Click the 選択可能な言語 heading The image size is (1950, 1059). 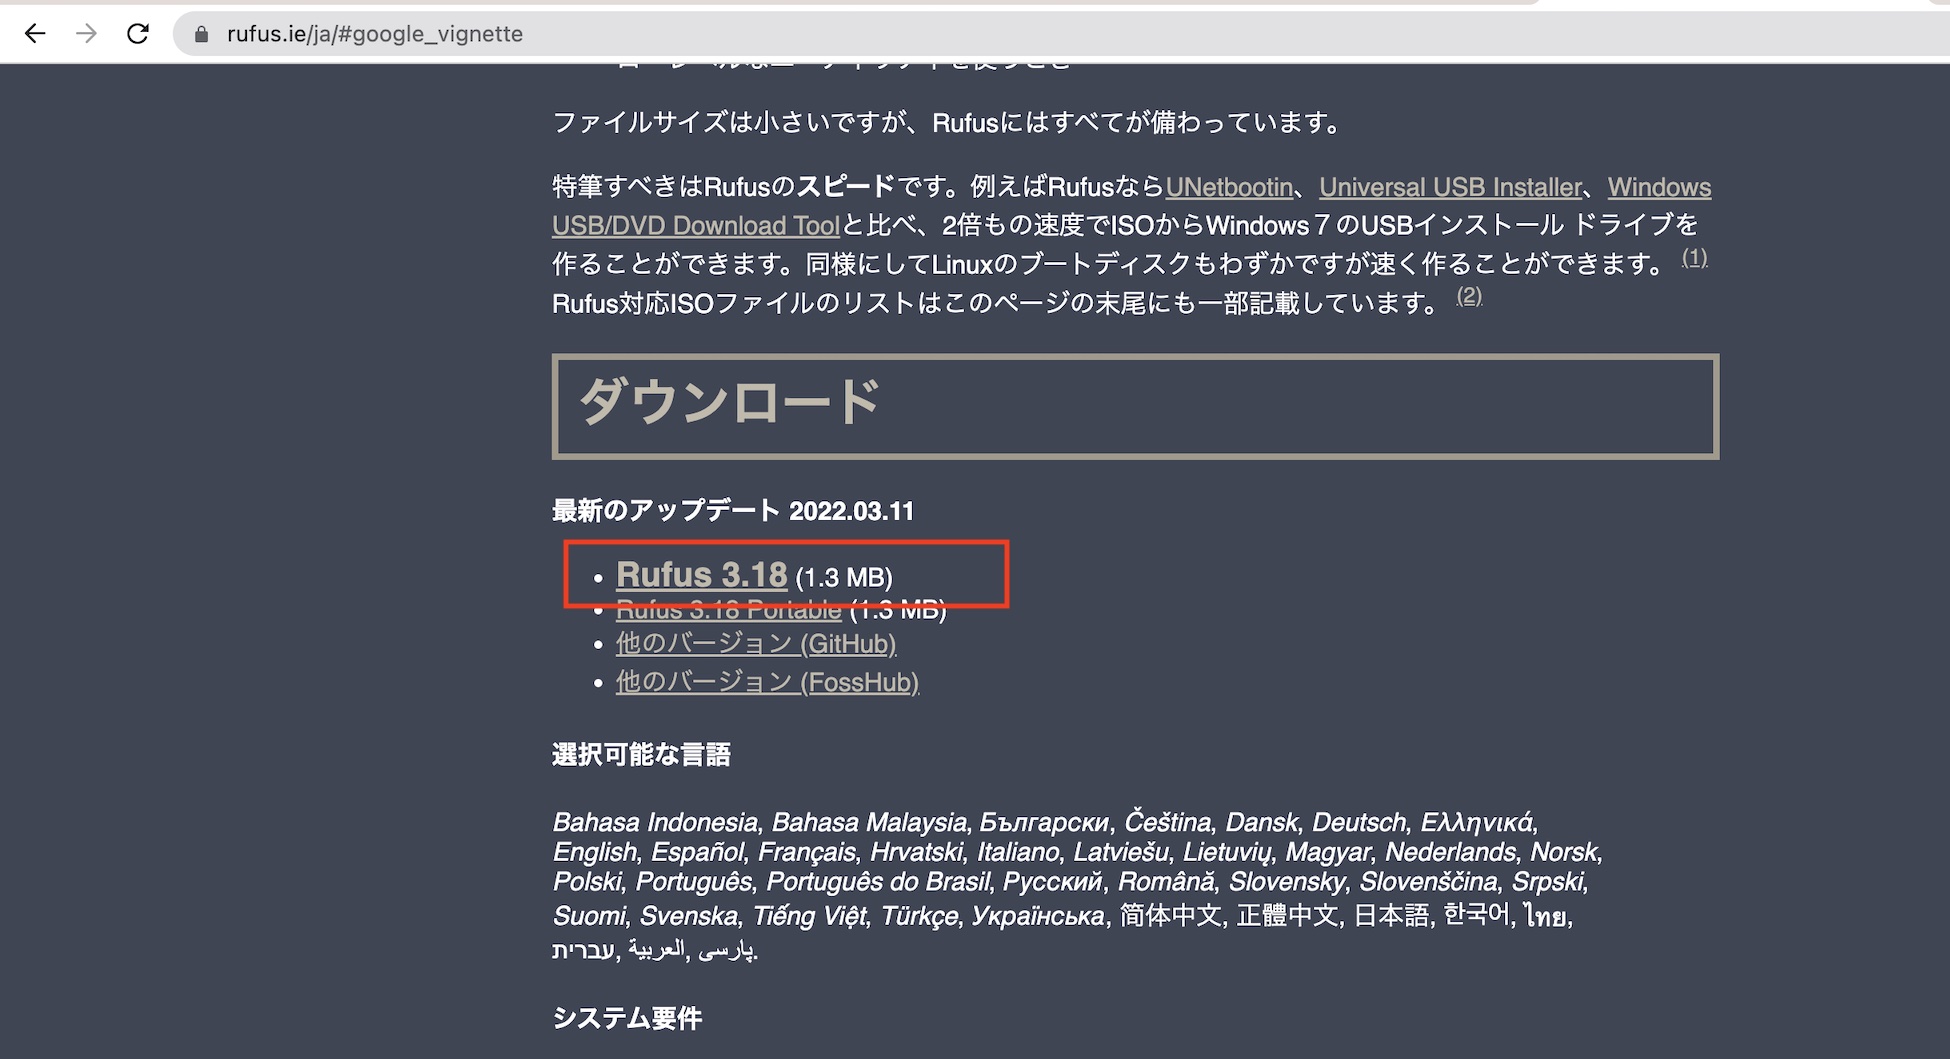click(x=641, y=754)
